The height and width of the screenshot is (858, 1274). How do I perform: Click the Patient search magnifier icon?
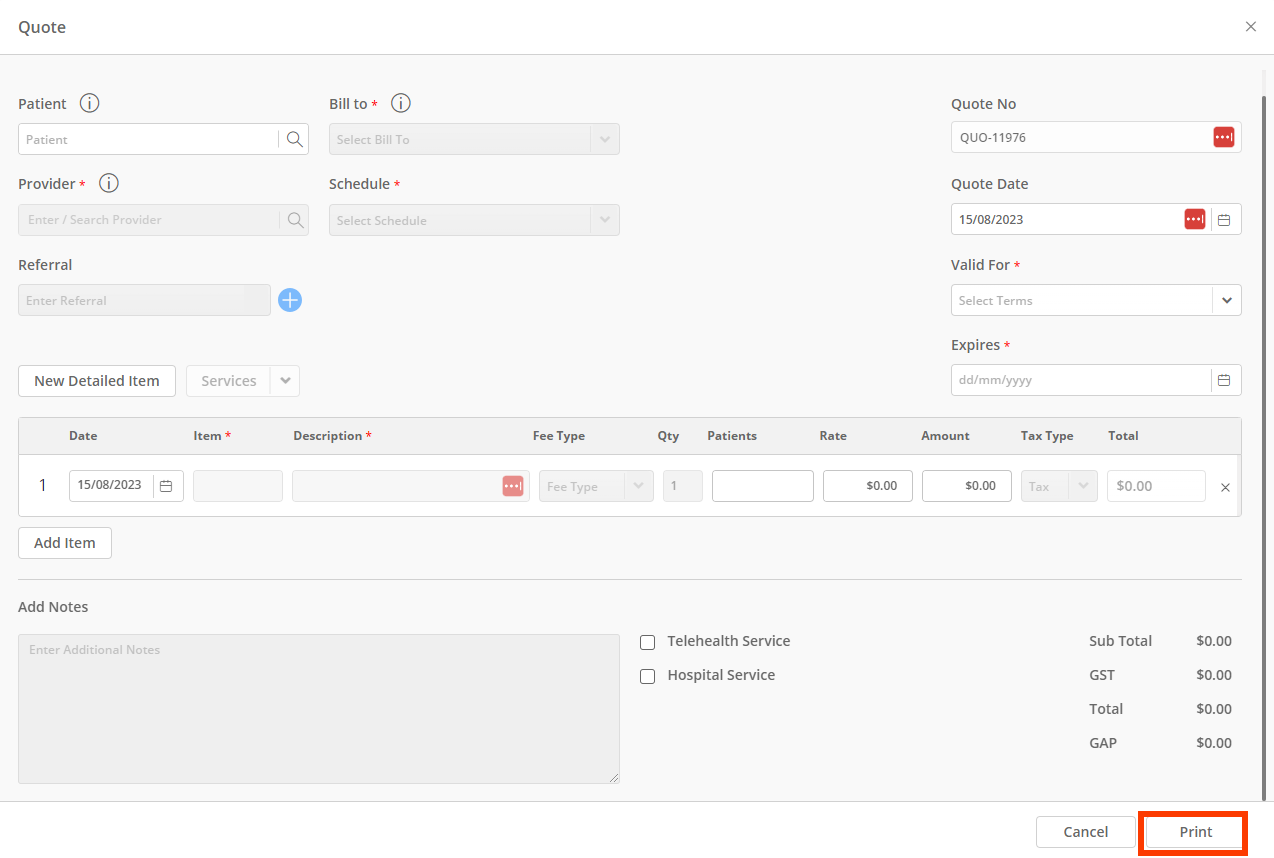pos(294,140)
